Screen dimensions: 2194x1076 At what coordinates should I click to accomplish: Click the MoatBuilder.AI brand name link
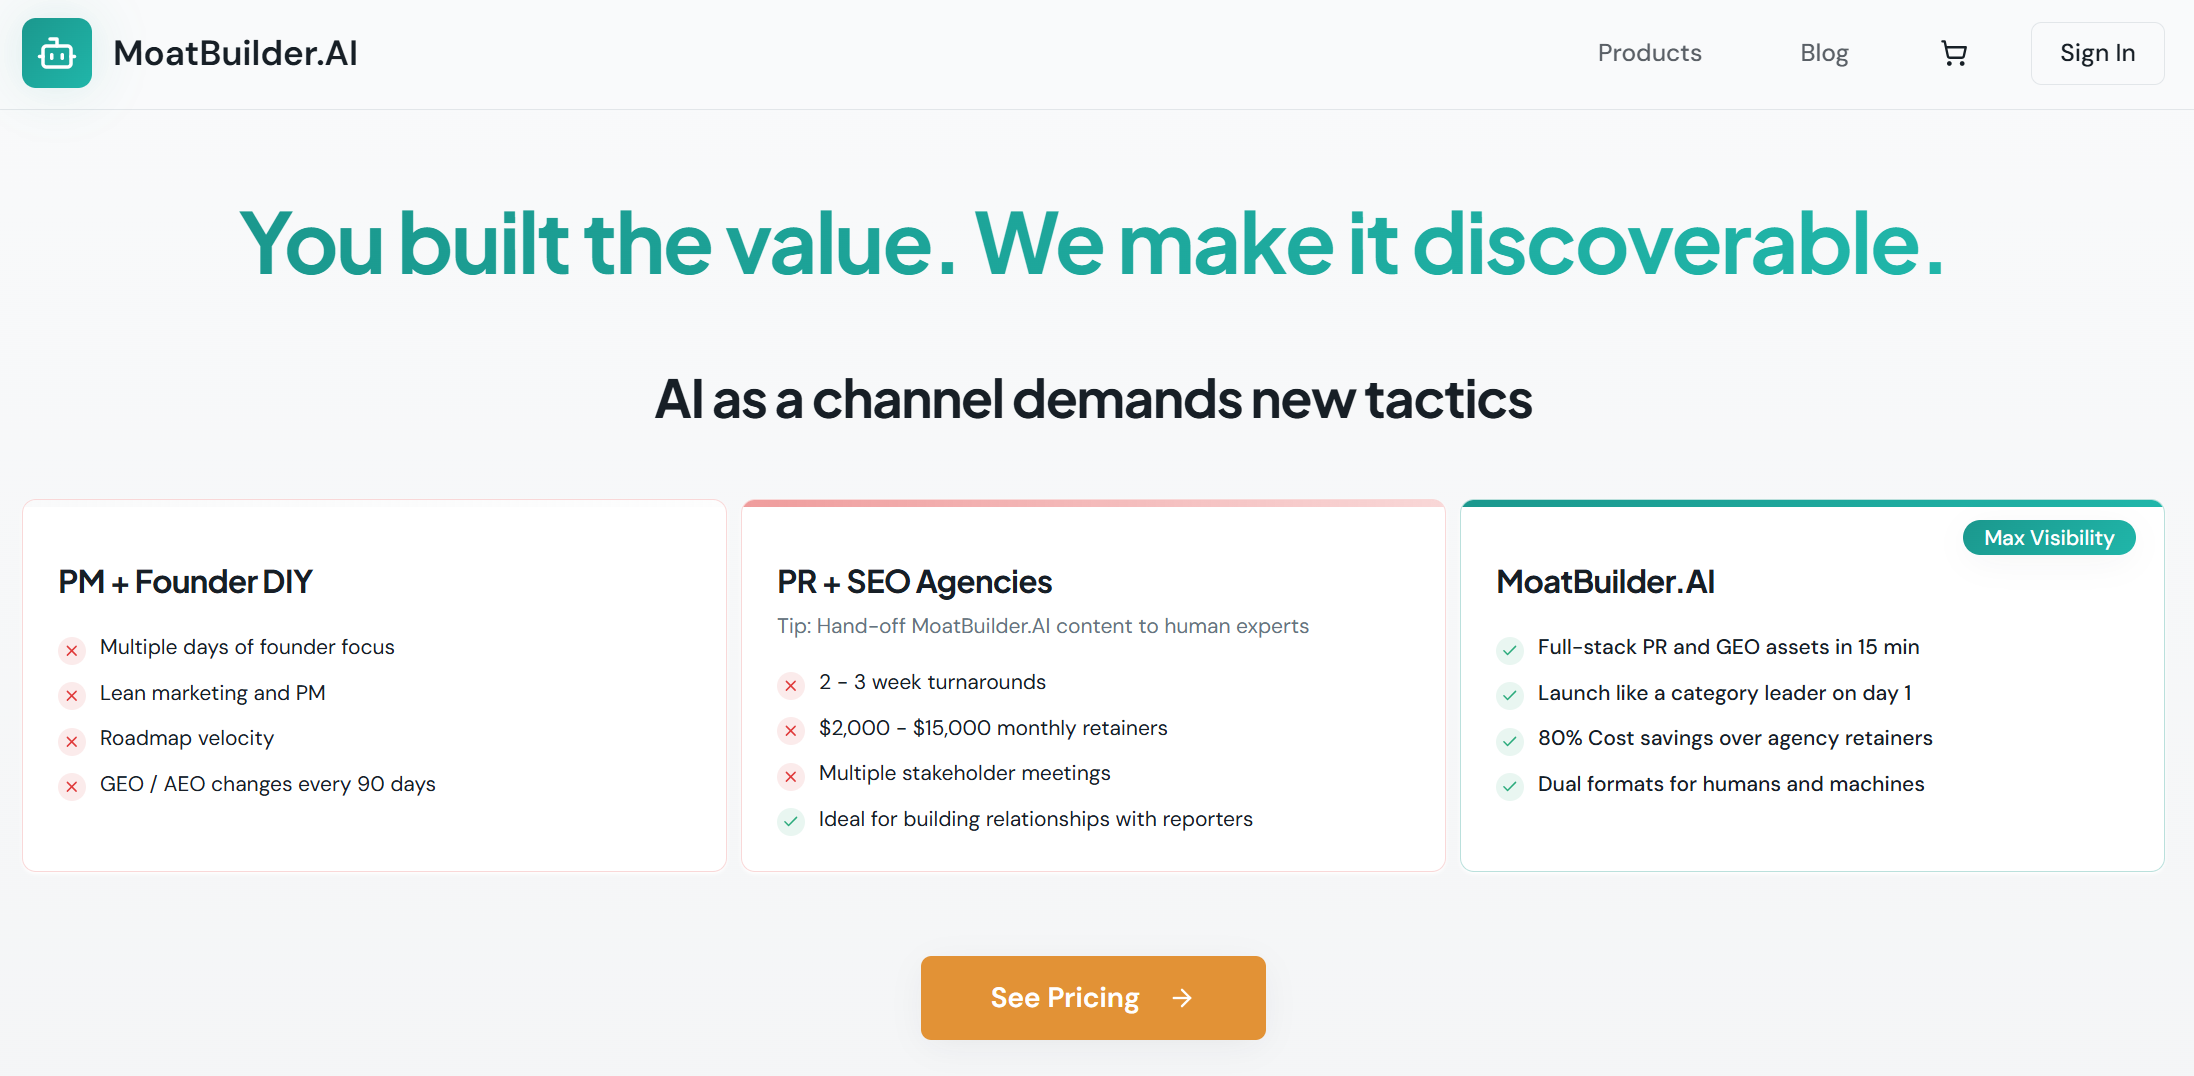pos(235,53)
